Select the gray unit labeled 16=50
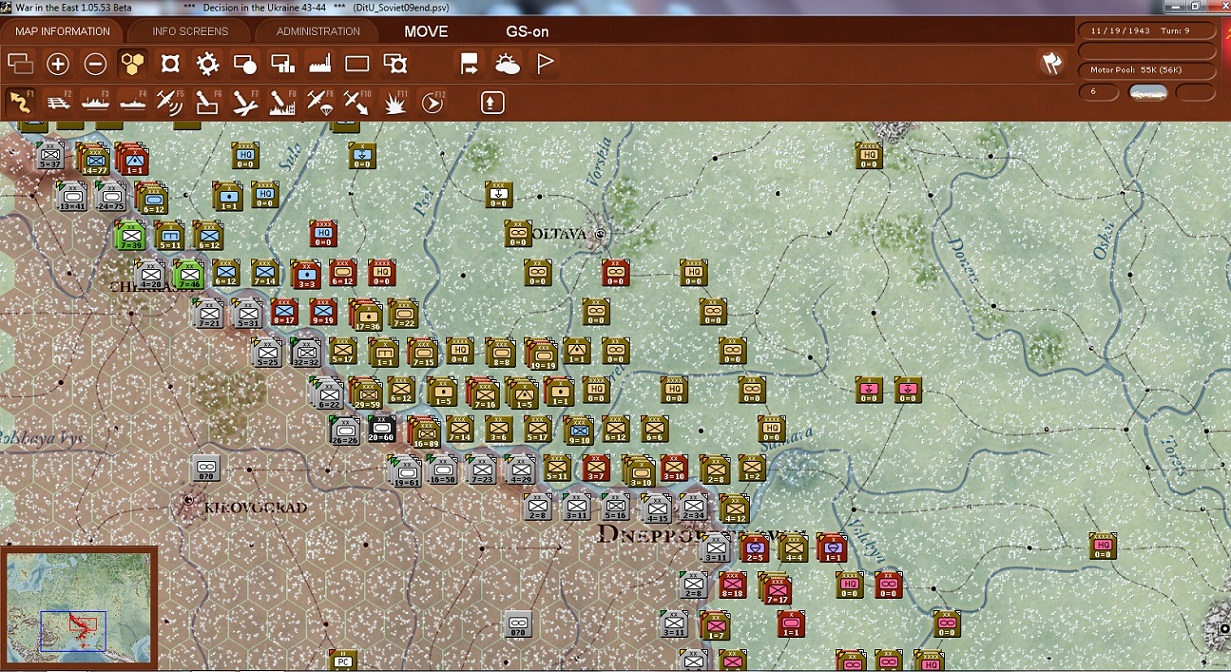1231x672 pixels. 442,469
